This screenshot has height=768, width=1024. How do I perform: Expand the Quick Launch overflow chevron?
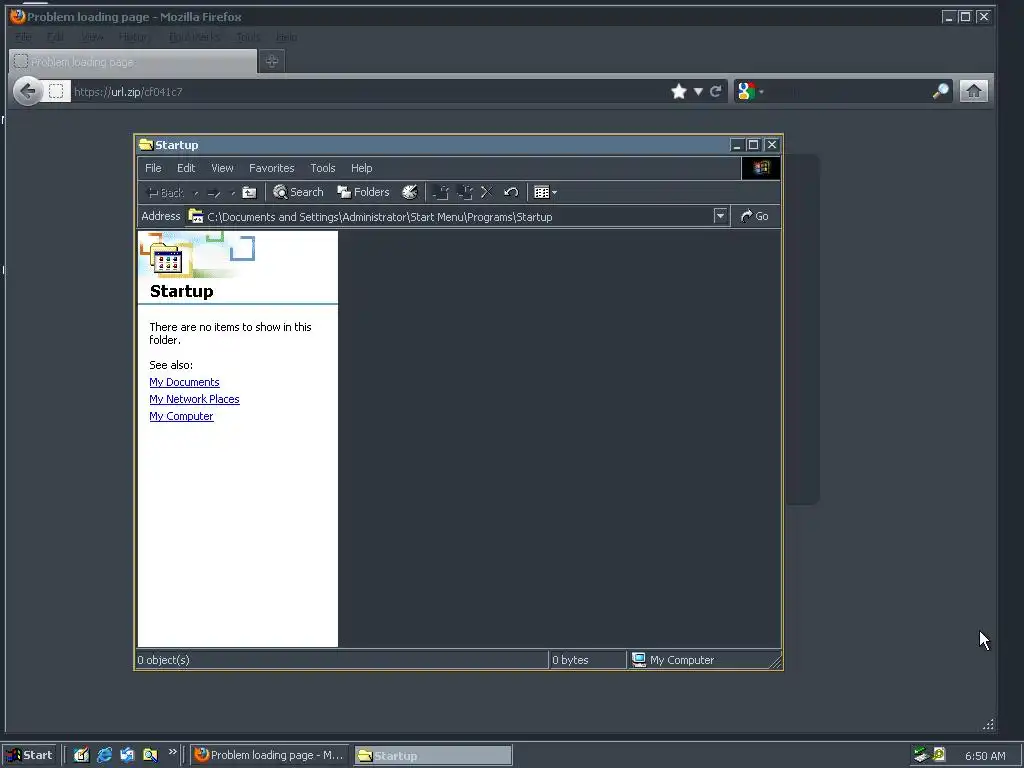pos(172,752)
